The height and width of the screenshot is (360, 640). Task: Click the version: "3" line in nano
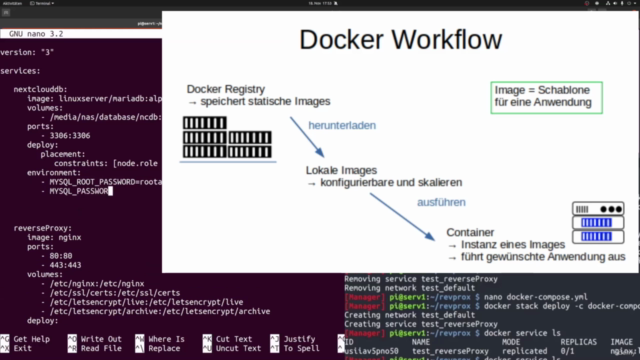tap(27, 52)
